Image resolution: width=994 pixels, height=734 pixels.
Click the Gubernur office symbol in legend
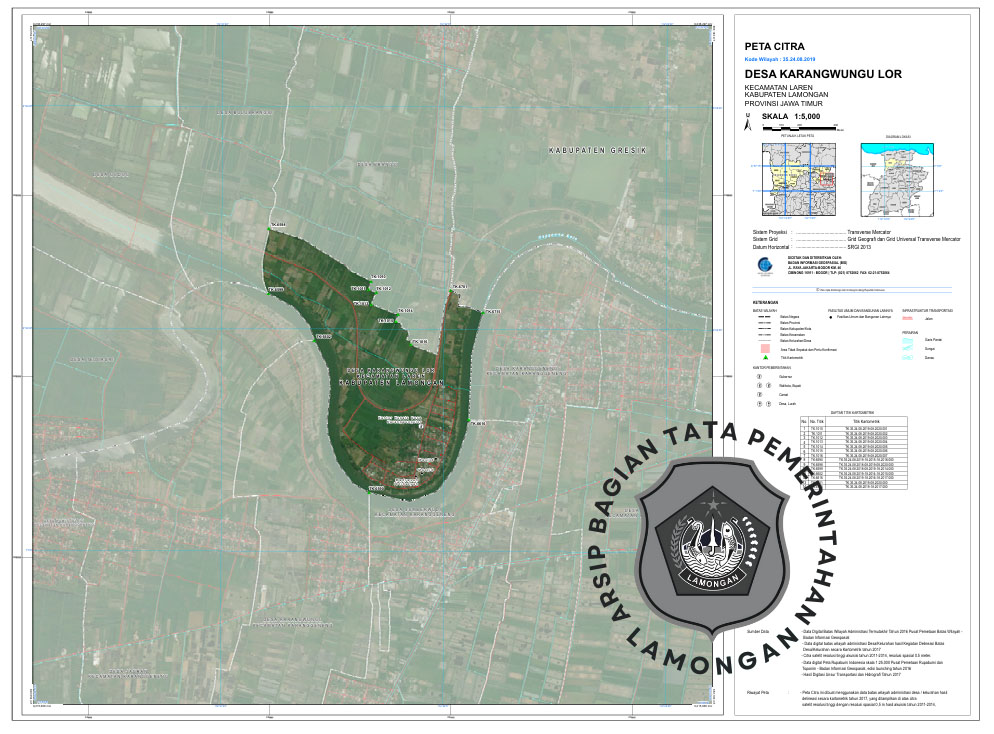(758, 377)
